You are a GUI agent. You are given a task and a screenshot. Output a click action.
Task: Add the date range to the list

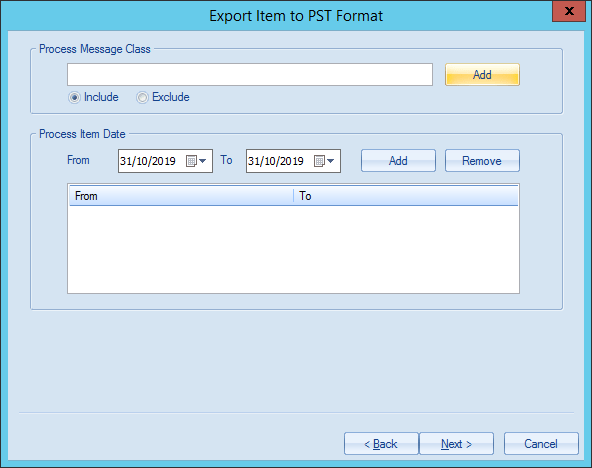(398, 161)
